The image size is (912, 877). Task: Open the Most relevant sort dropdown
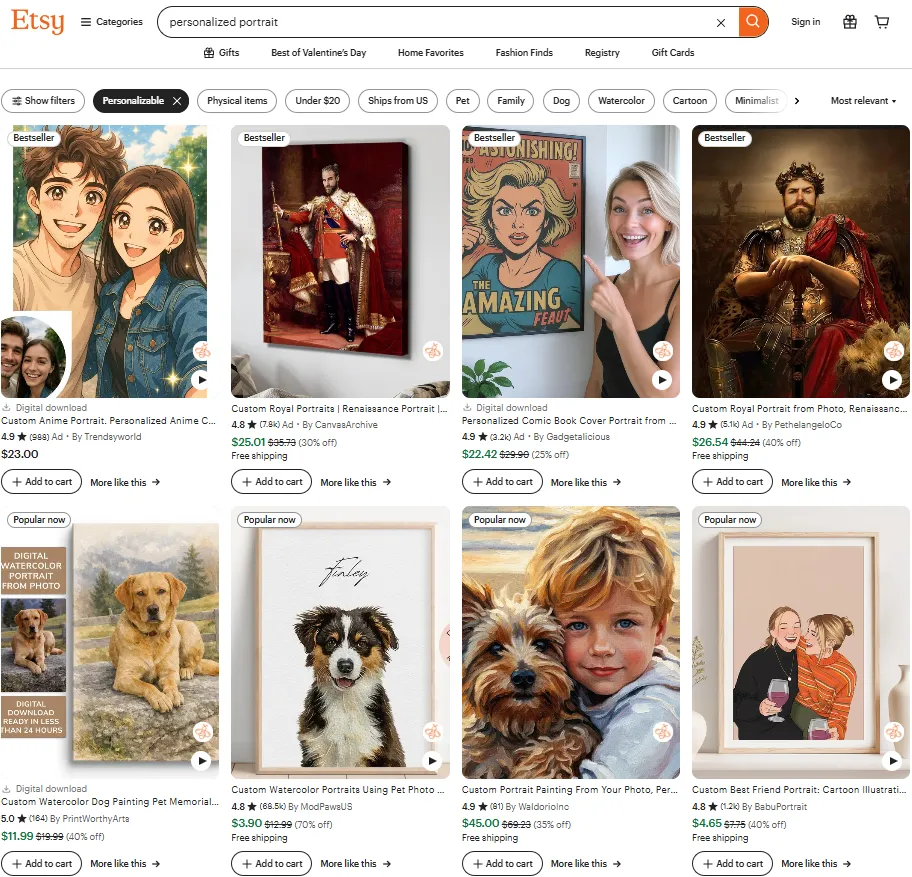click(863, 101)
